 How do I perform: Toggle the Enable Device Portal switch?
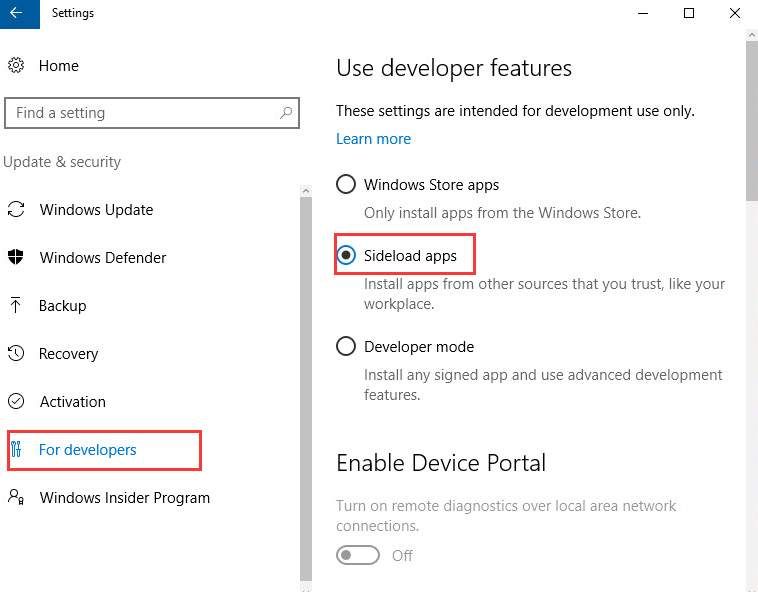click(358, 556)
